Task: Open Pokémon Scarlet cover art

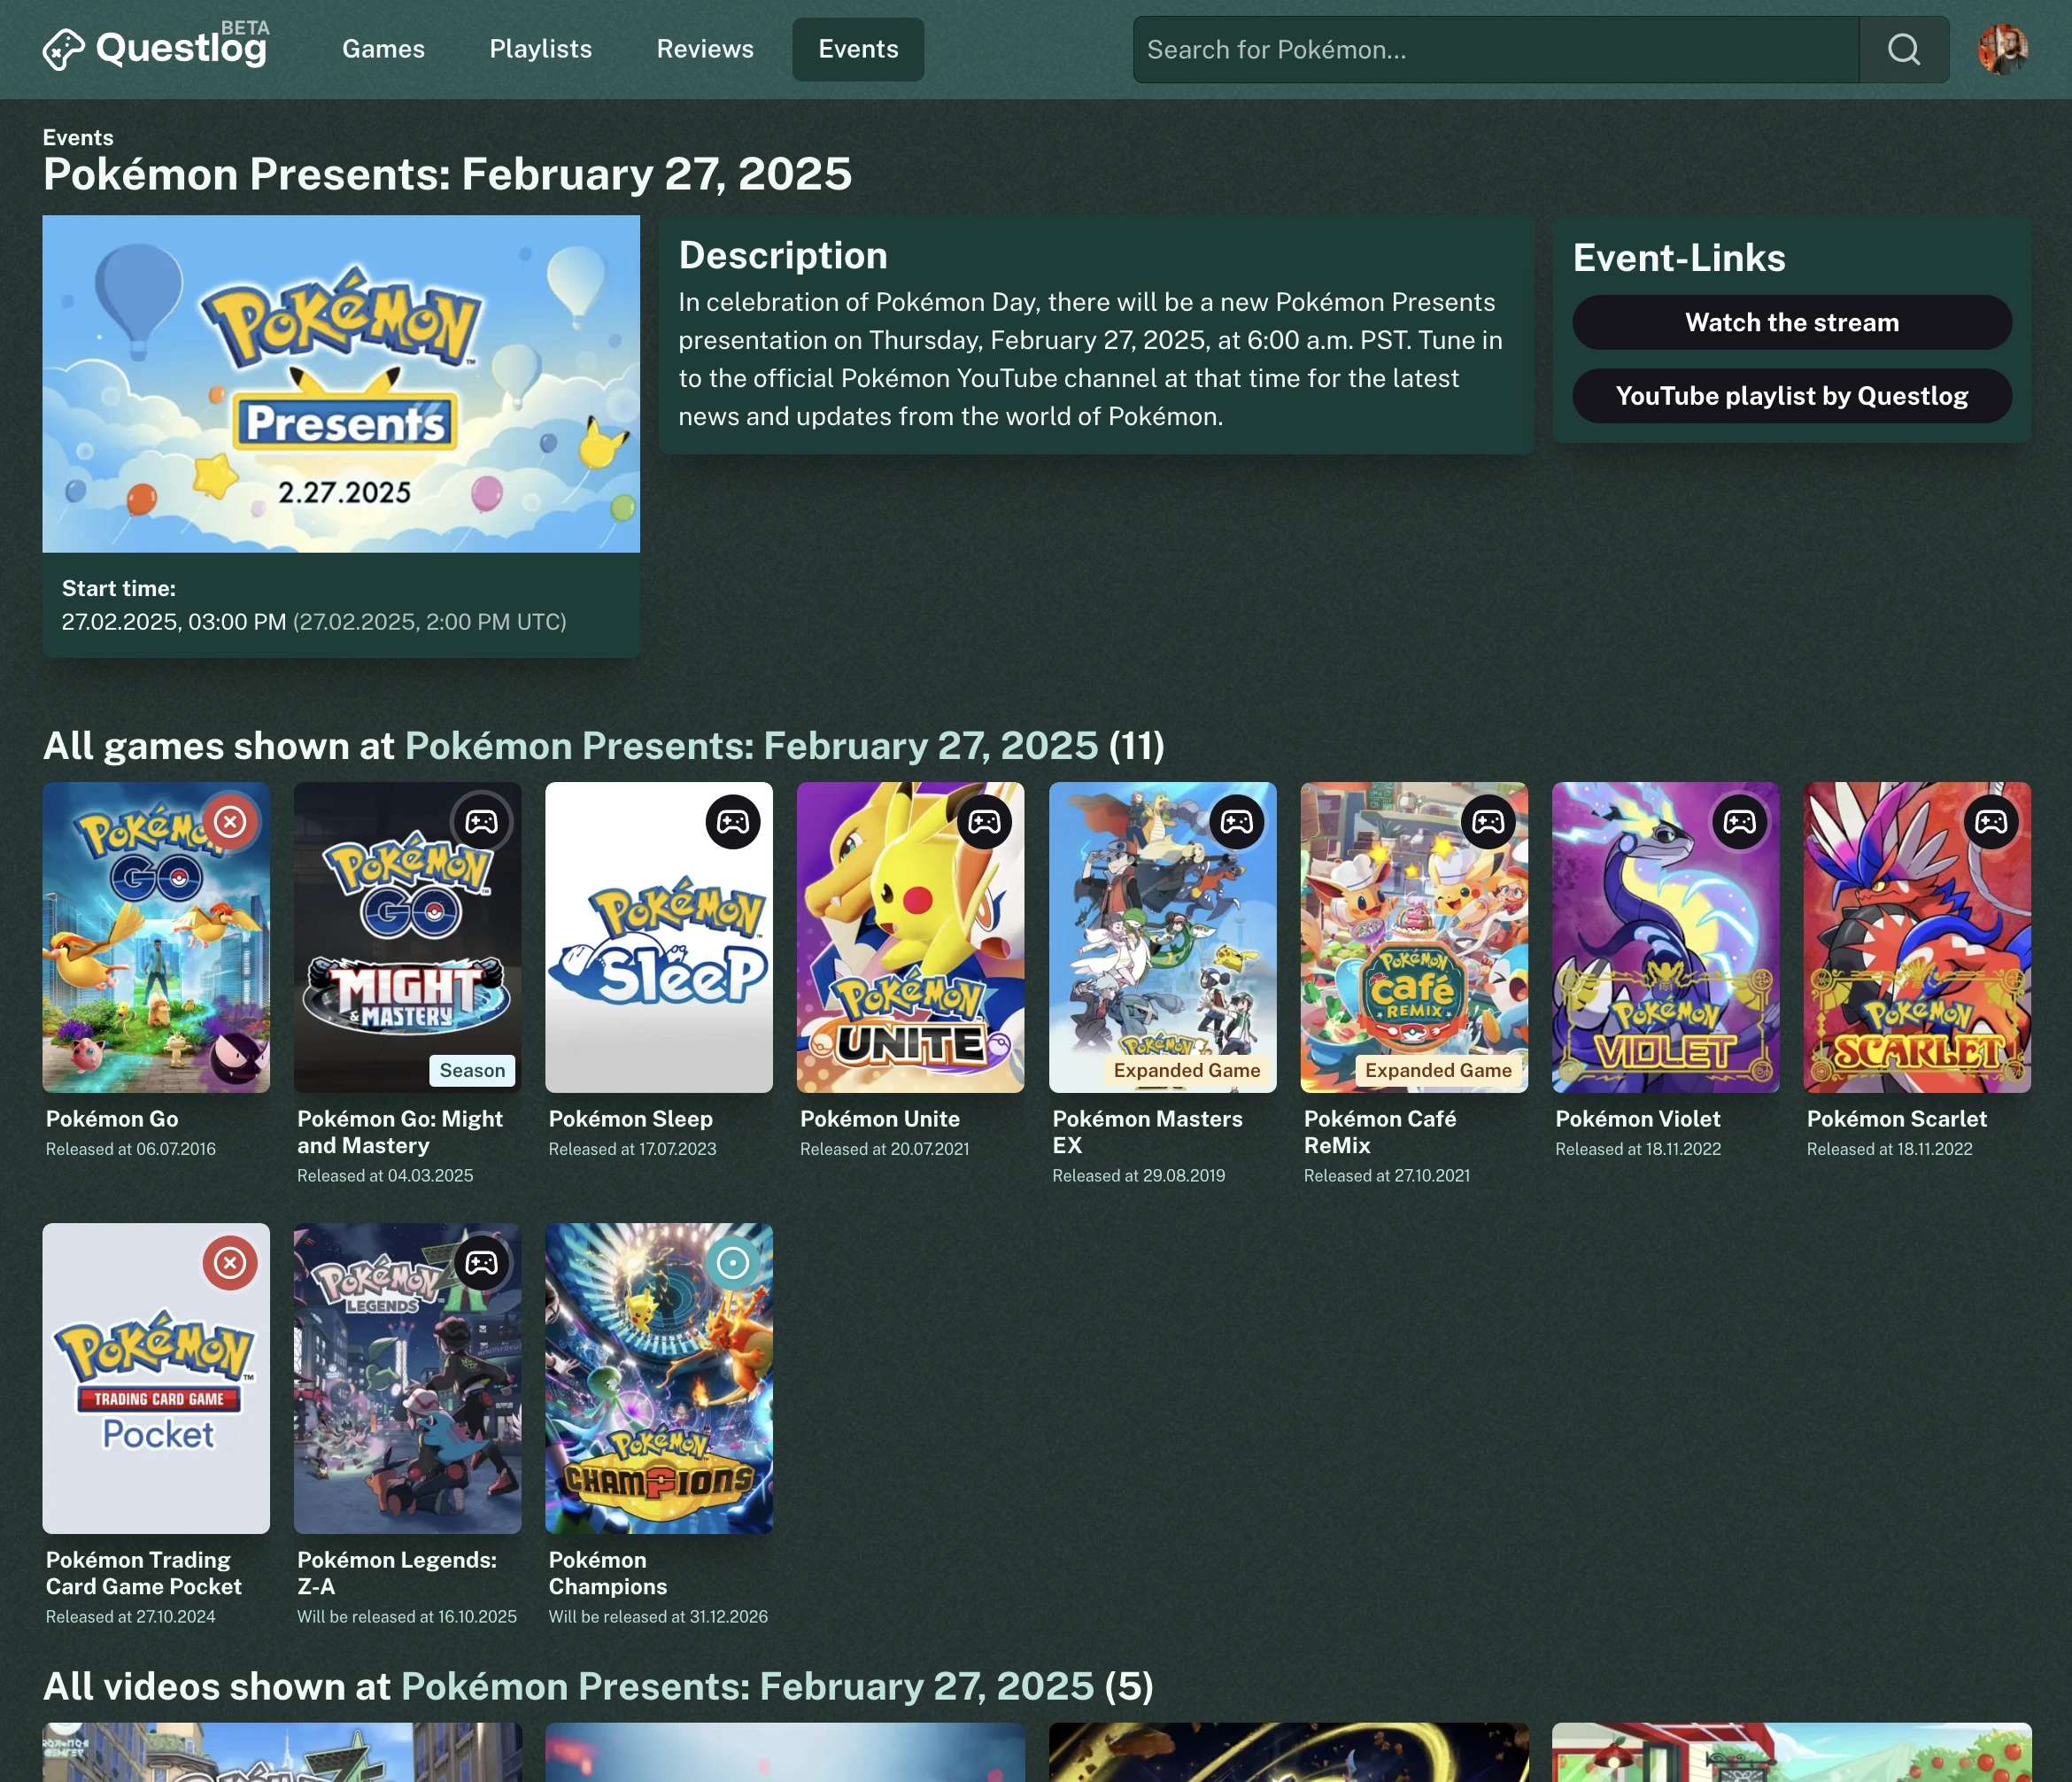Action: coord(1917,937)
